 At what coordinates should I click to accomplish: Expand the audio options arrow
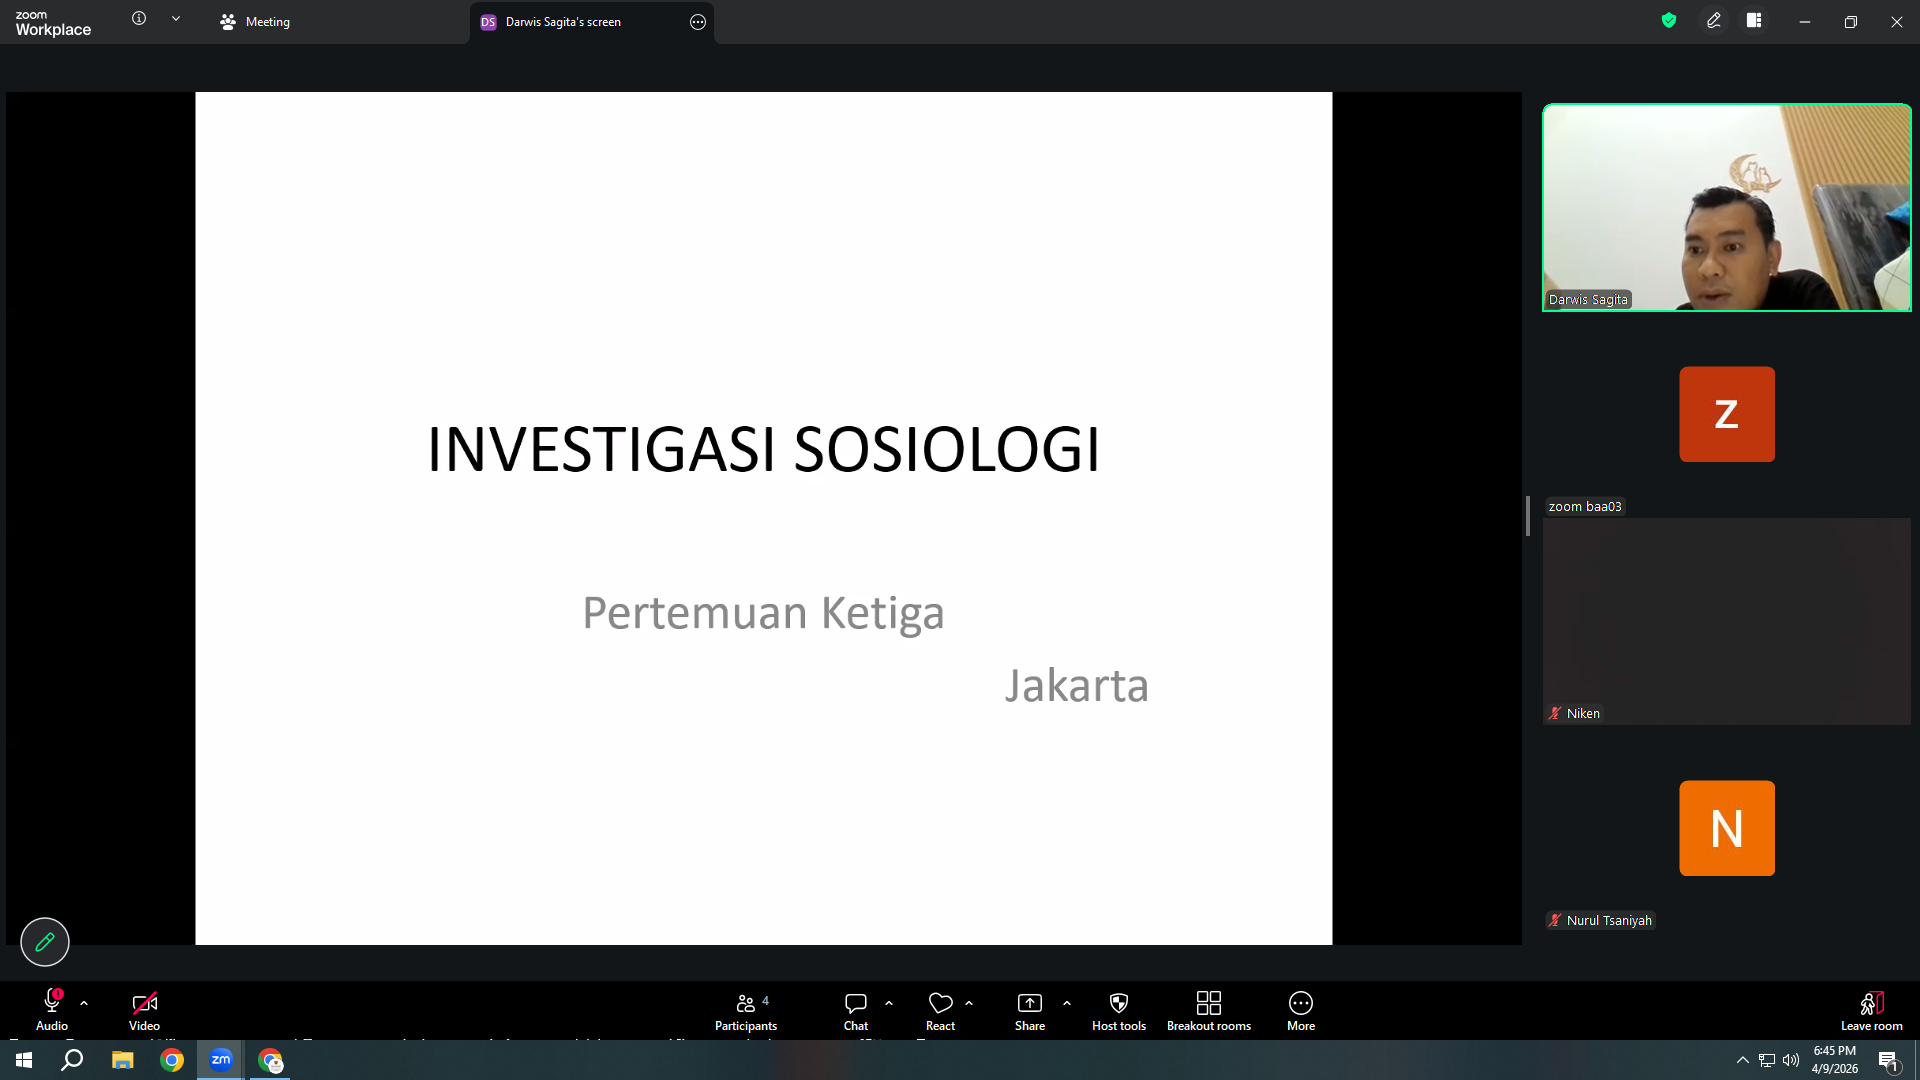84,1002
